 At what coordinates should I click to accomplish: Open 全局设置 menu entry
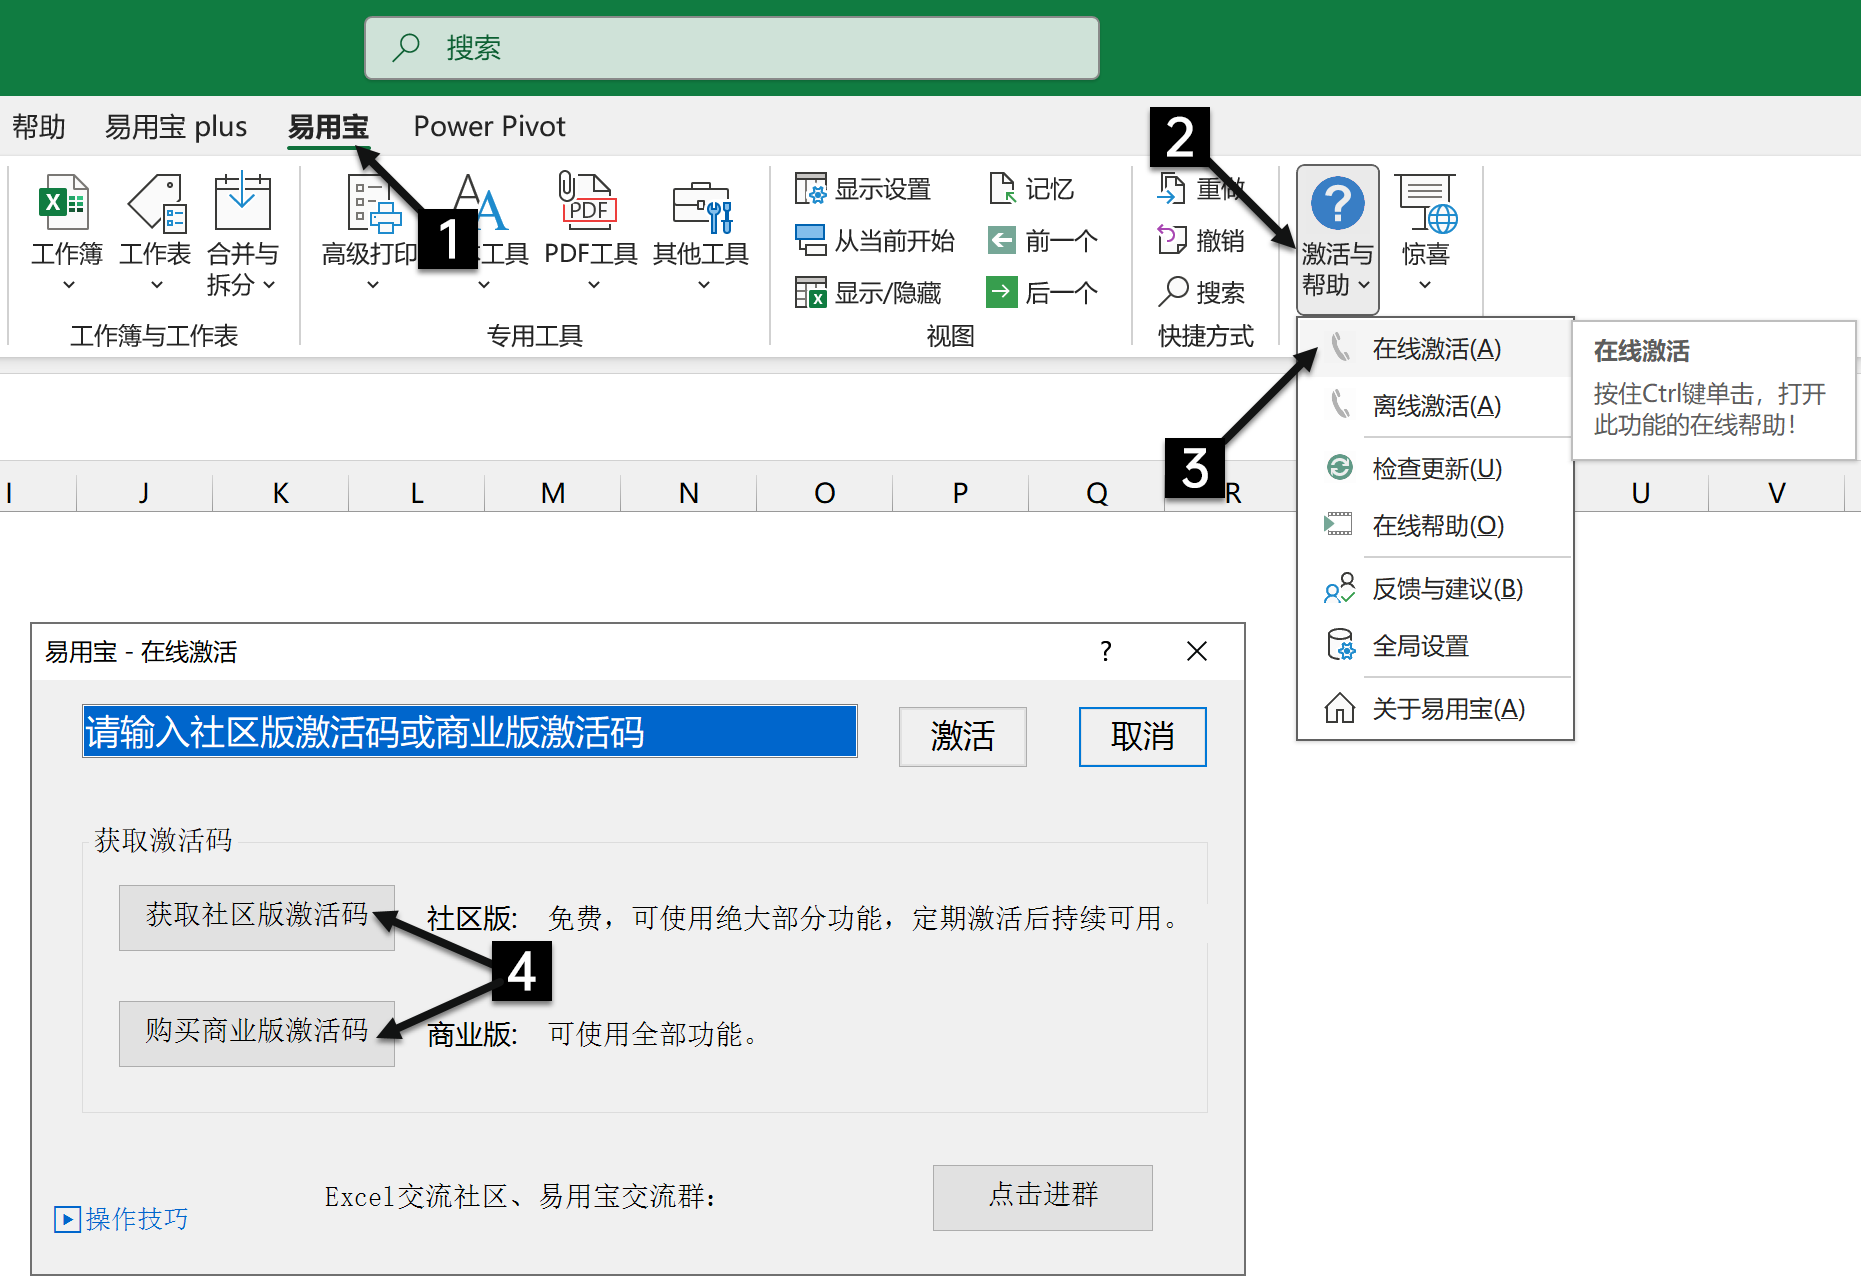click(x=1435, y=645)
